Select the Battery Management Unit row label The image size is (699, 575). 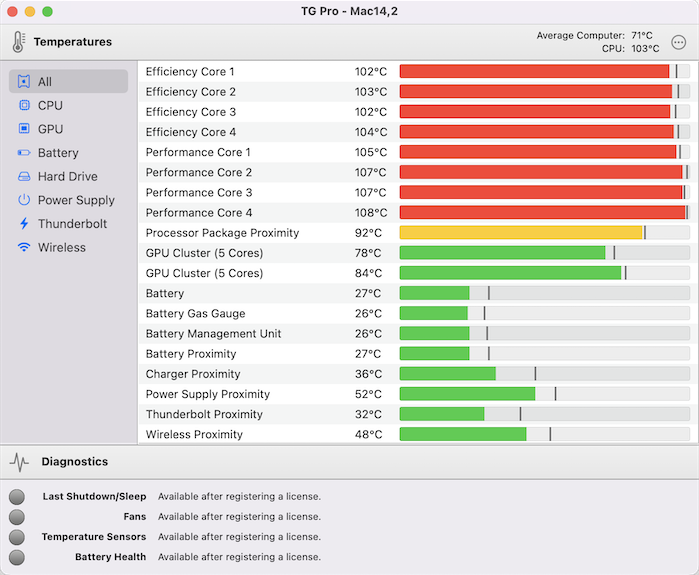213,334
